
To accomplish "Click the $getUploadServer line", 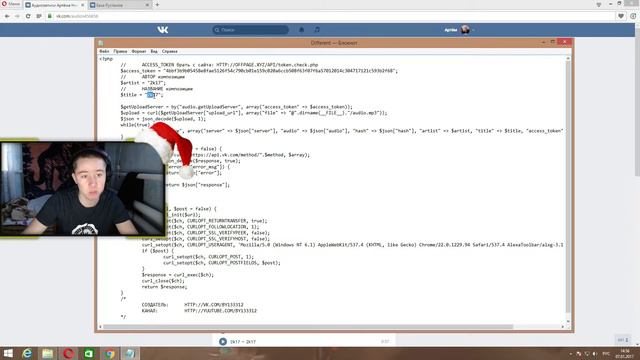I will [236, 107].
